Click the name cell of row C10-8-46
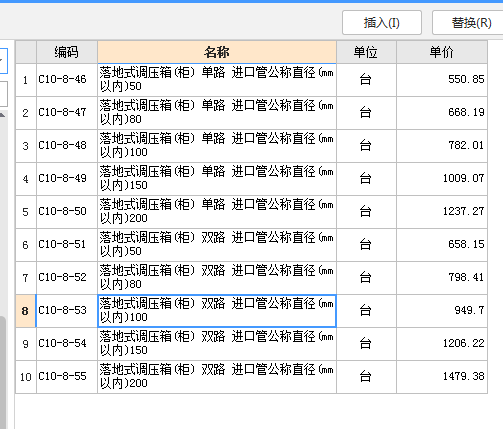 tap(217, 80)
